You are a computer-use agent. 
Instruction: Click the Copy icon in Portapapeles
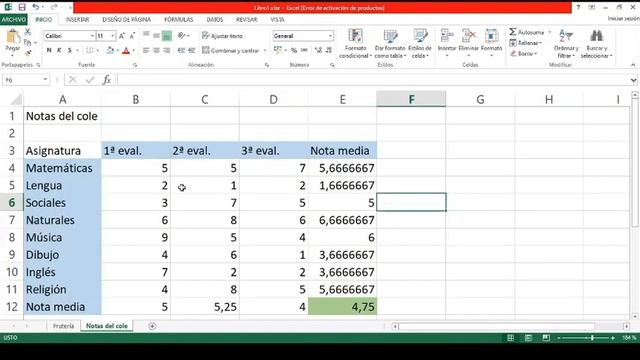27,42
